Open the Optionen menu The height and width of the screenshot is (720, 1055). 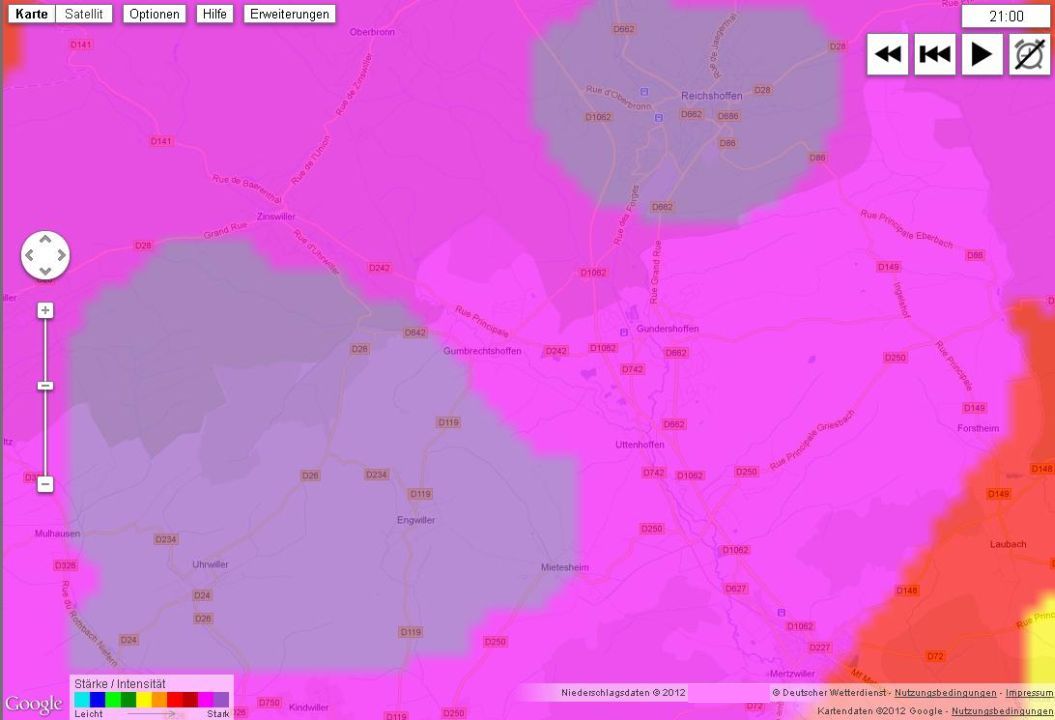[x=154, y=14]
